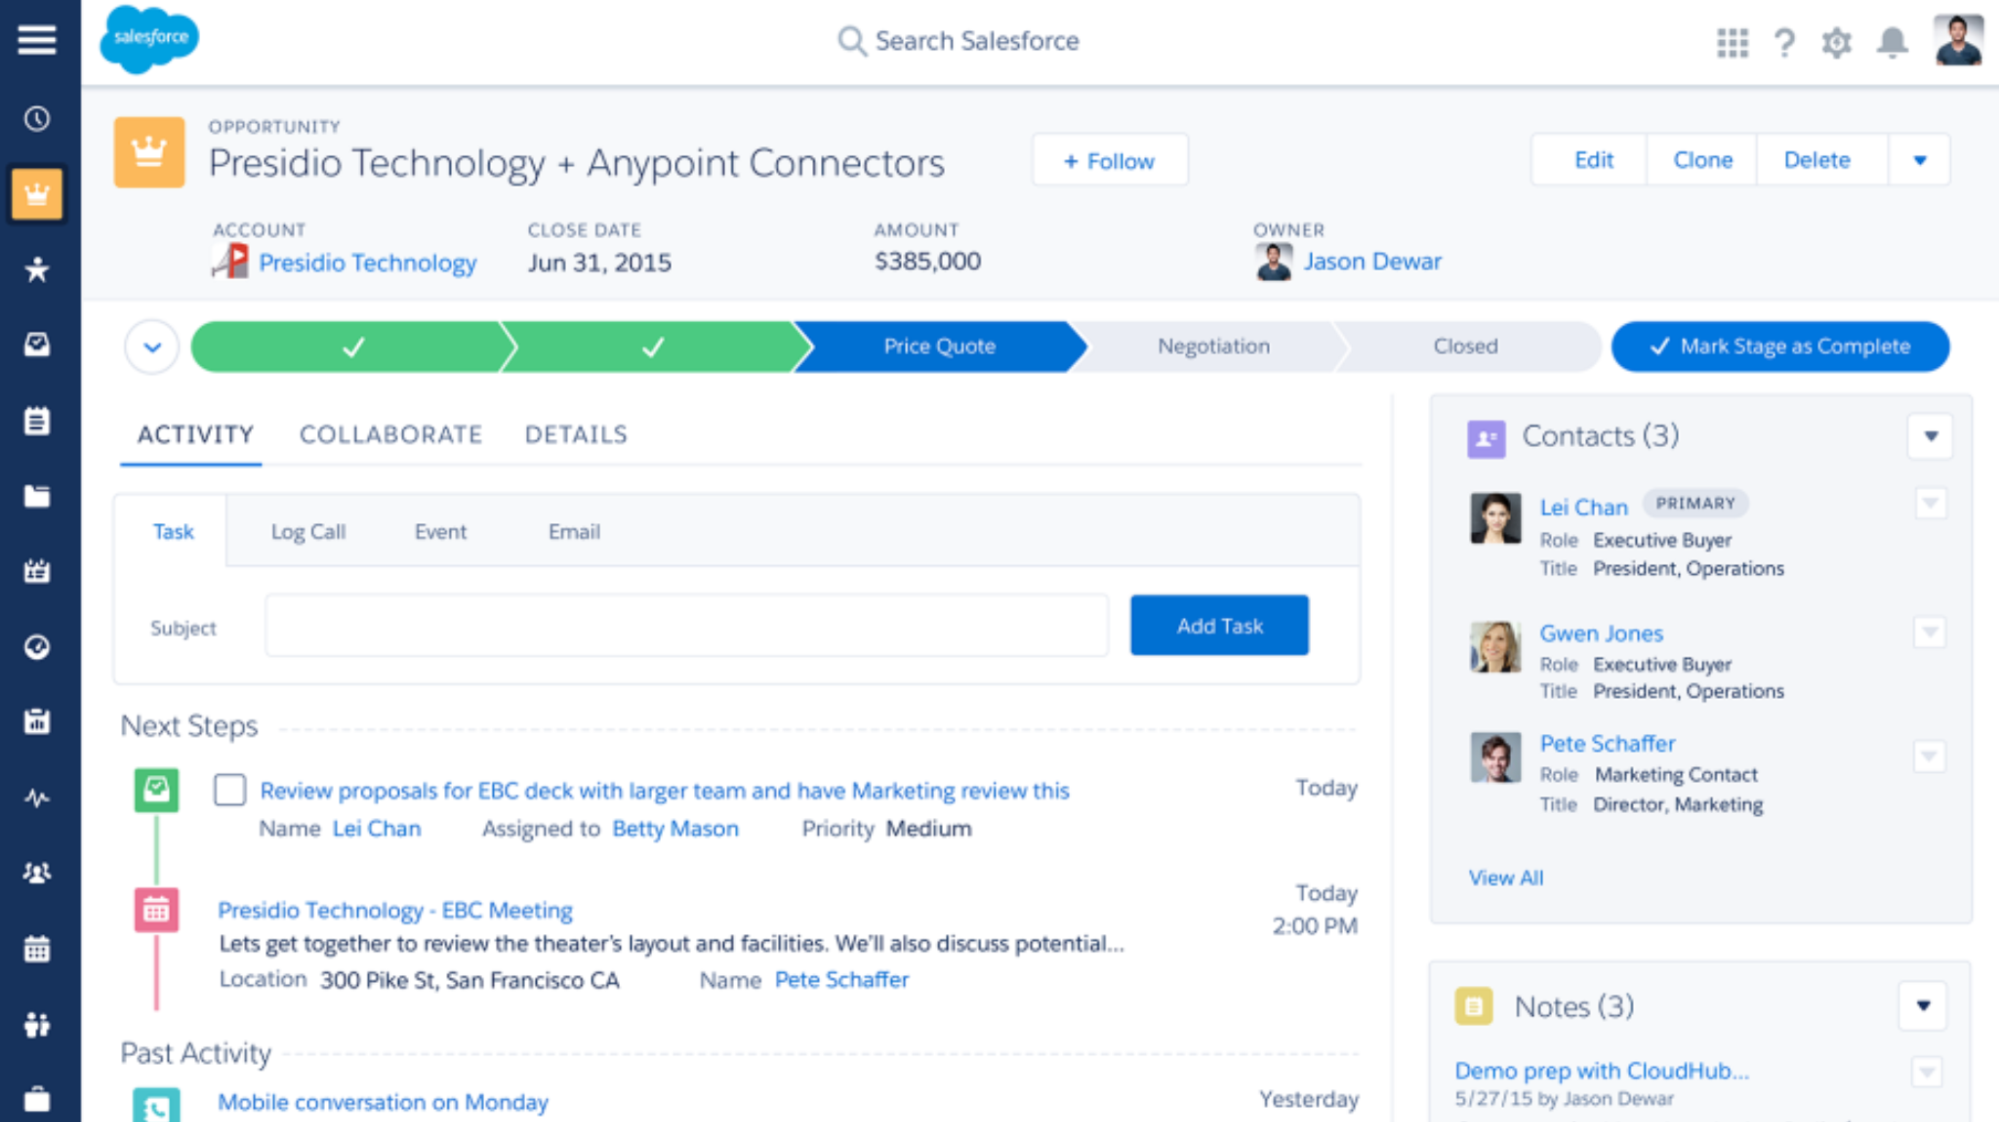The width and height of the screenshot is (1999, 1123).
Task: Click the Notes panel icon
Action: click(x=1473, y=1006)
